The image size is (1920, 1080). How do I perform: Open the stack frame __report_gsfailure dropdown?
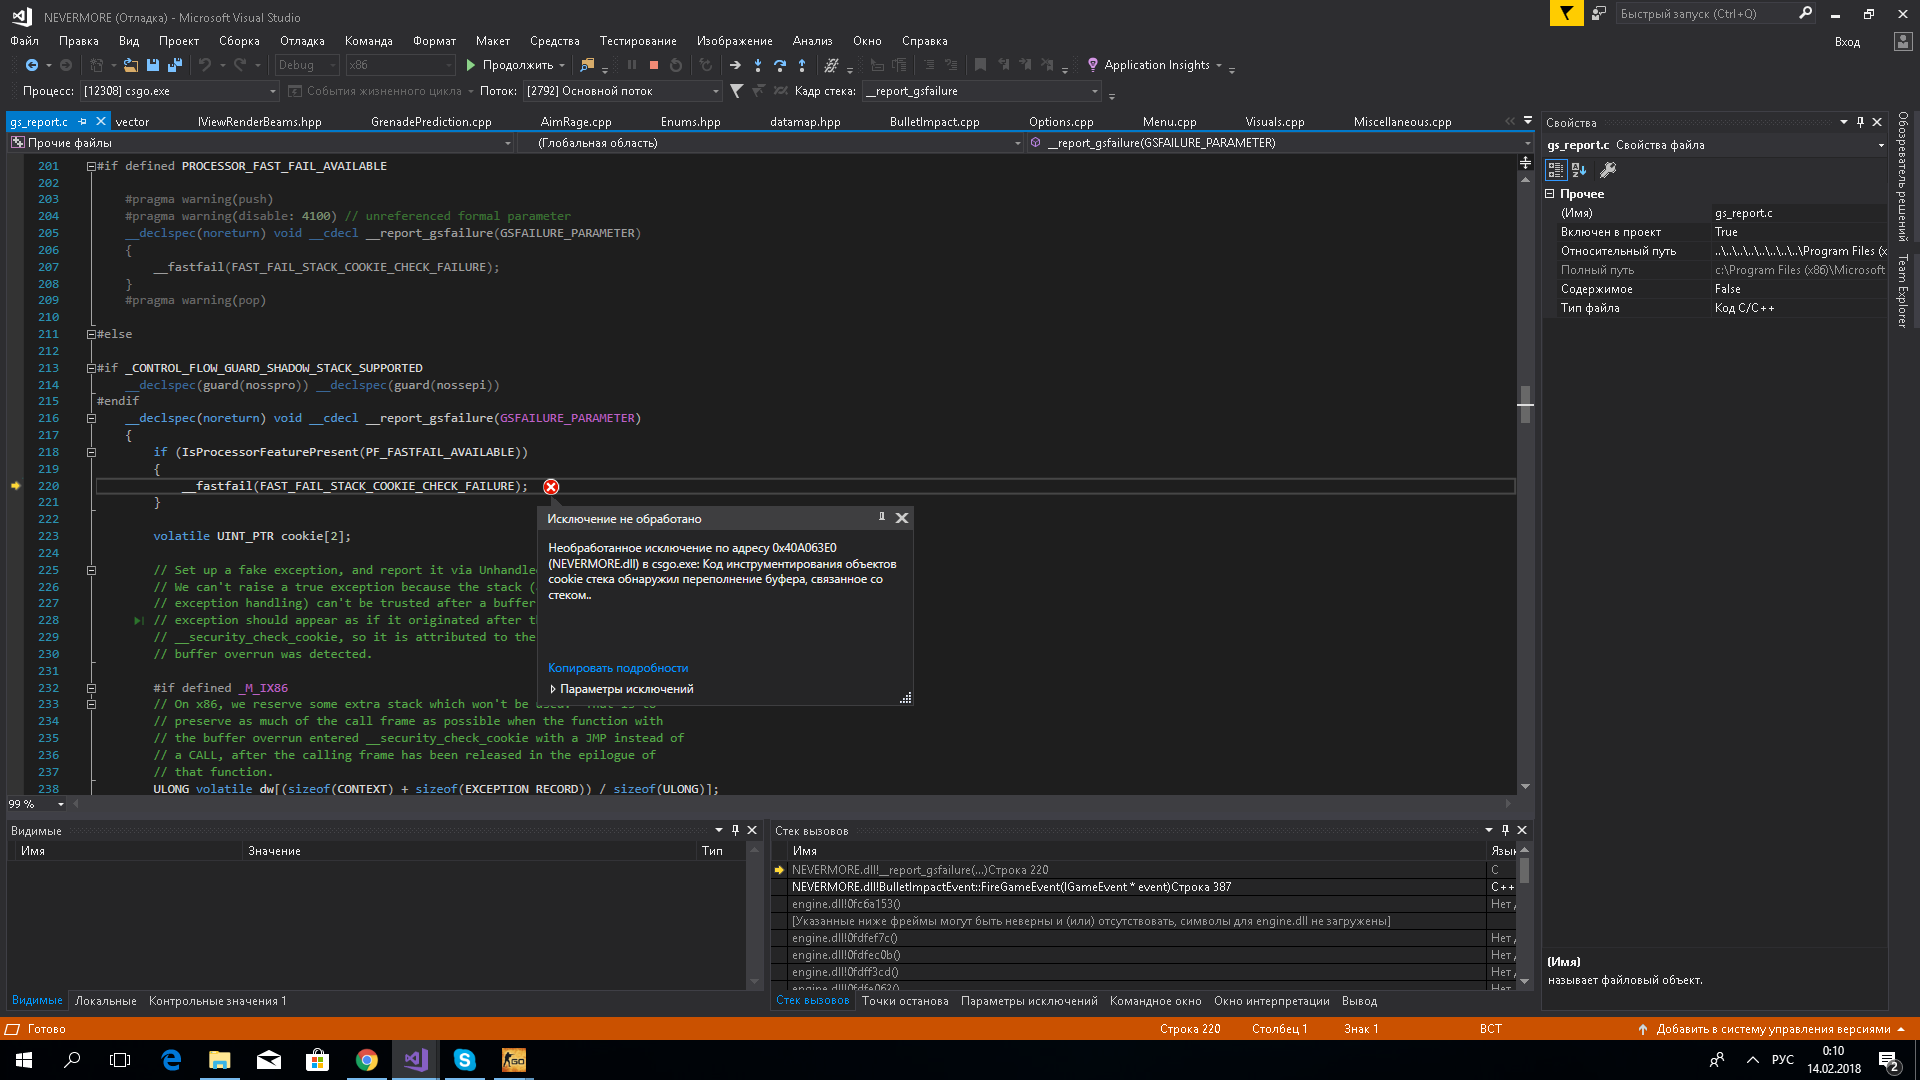click(1095, 91)
